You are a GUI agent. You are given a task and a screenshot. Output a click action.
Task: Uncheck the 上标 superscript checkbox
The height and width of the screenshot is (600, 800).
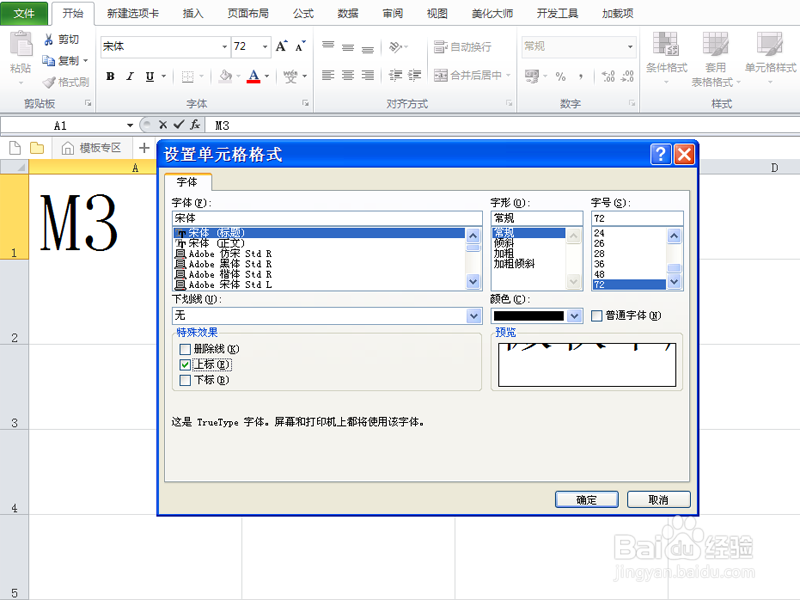(185, 364)
